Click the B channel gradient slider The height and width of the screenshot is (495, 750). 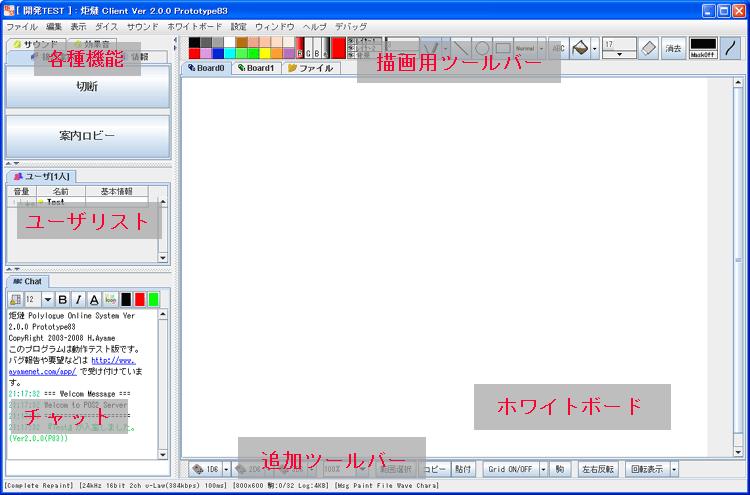(317, 48)
